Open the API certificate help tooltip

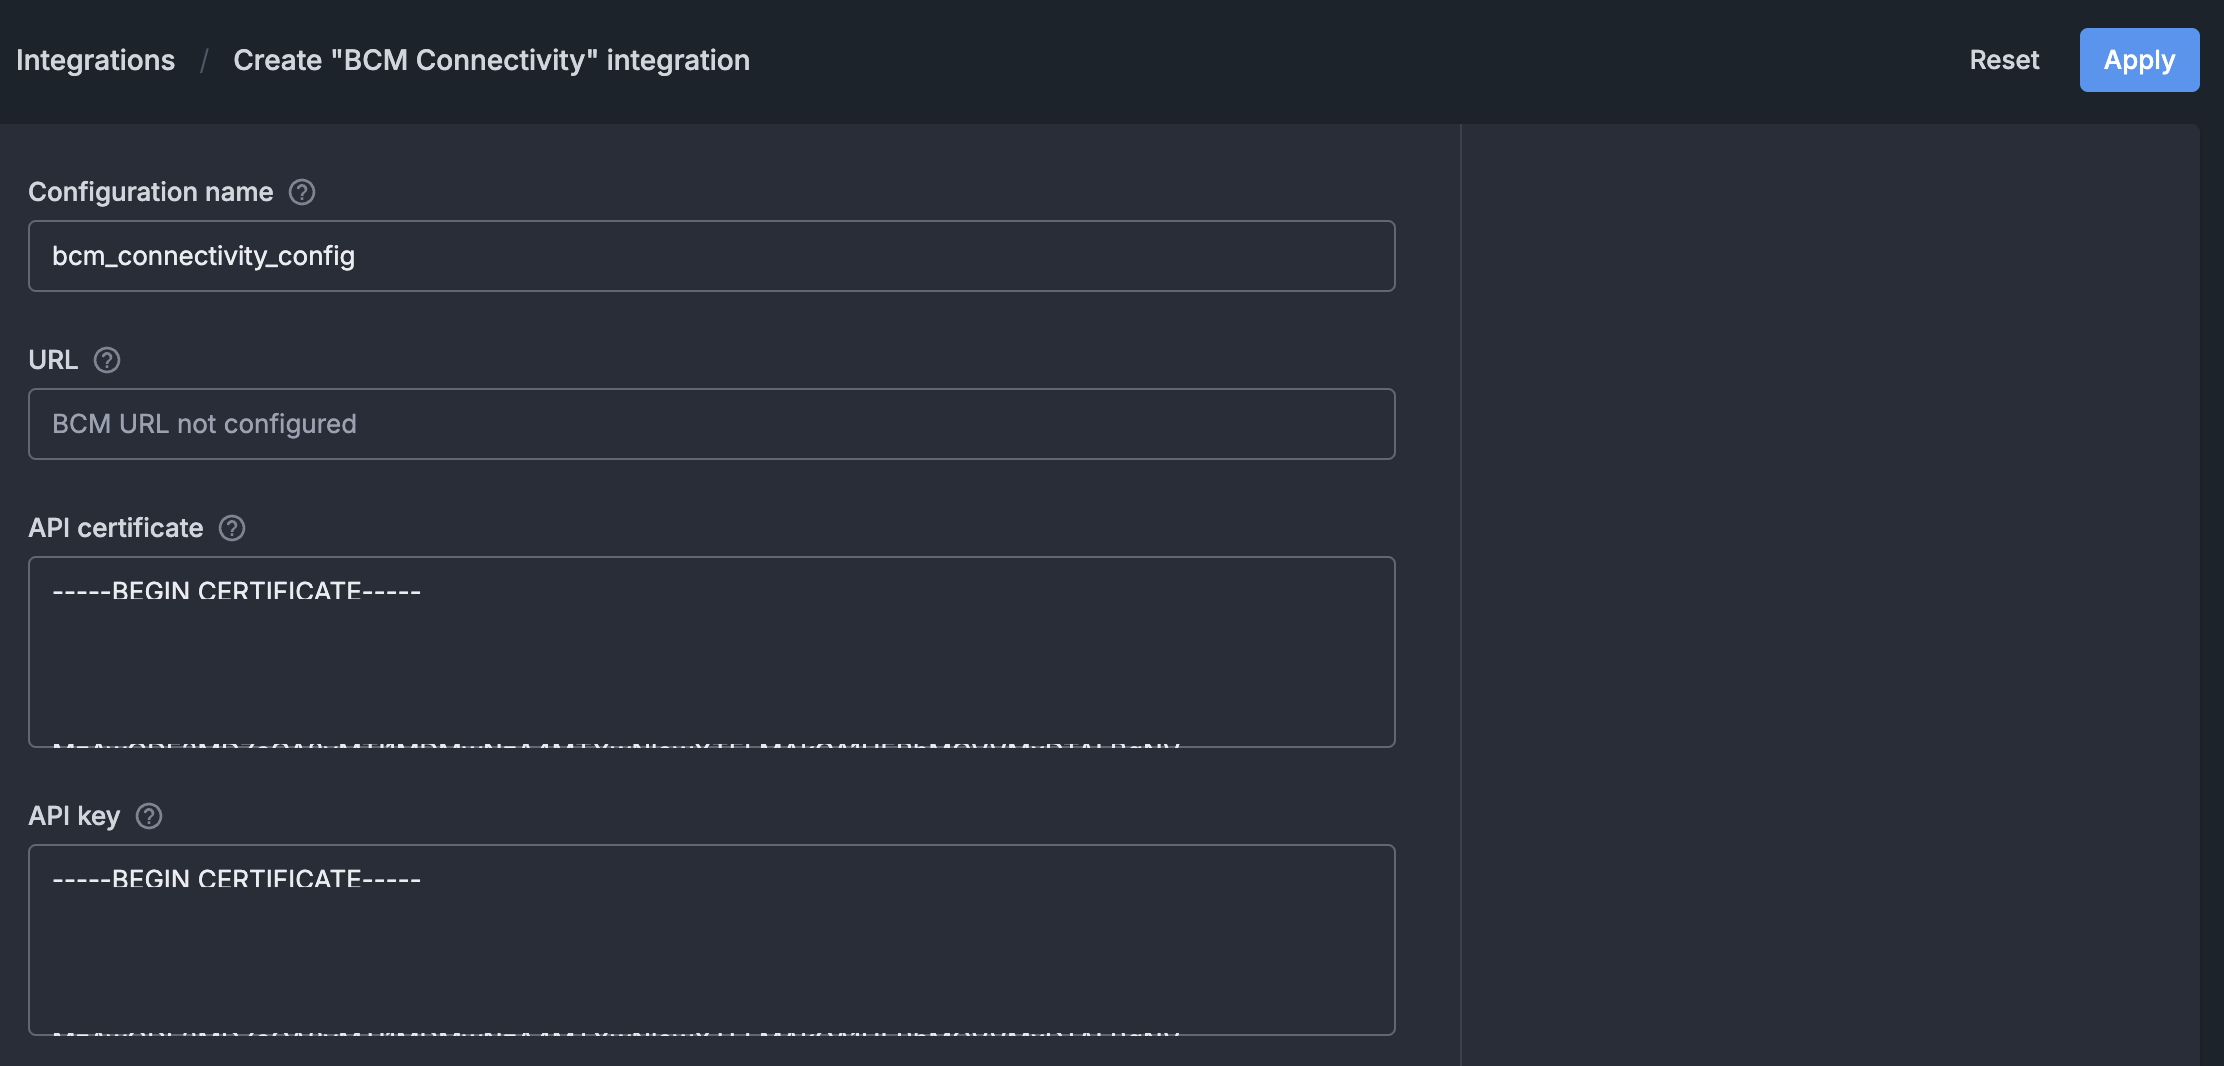point(231,528)
